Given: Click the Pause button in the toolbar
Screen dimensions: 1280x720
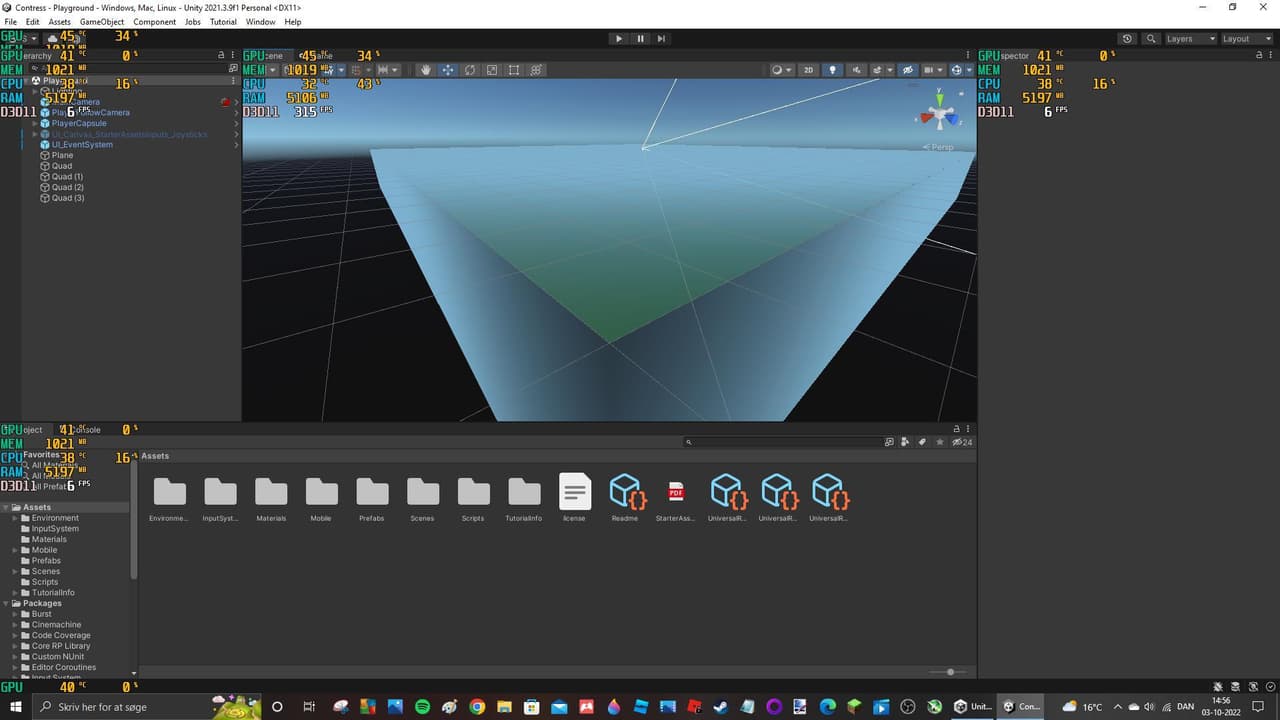Looking at the screenshot, I should tap(640, 38).
